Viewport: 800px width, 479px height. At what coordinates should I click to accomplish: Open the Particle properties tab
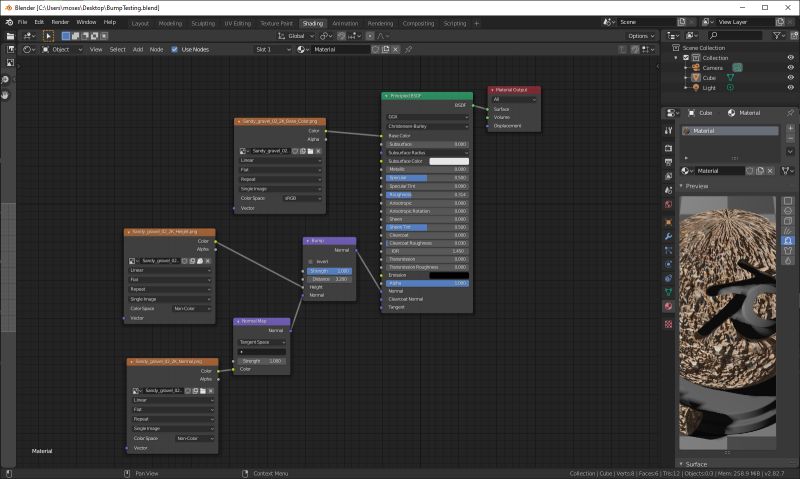pyautogui.click(x=668, y=250)
